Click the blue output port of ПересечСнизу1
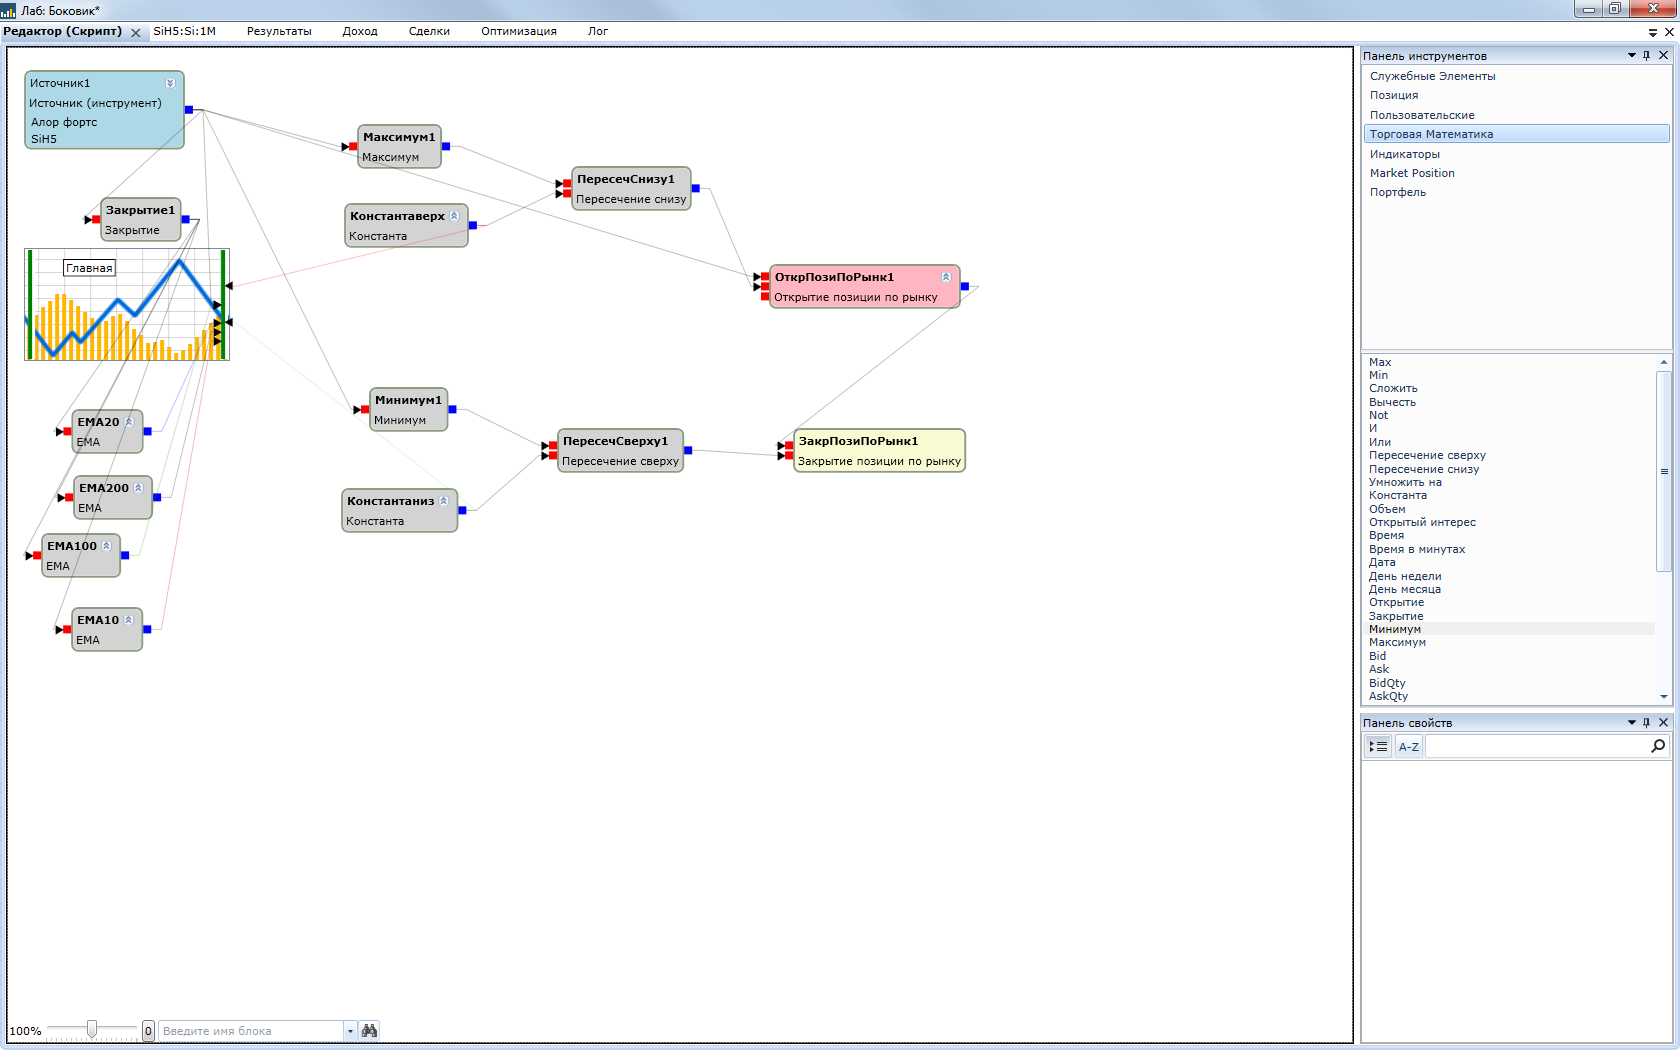The image size is (1680, 1050). (x=695, y=188)
